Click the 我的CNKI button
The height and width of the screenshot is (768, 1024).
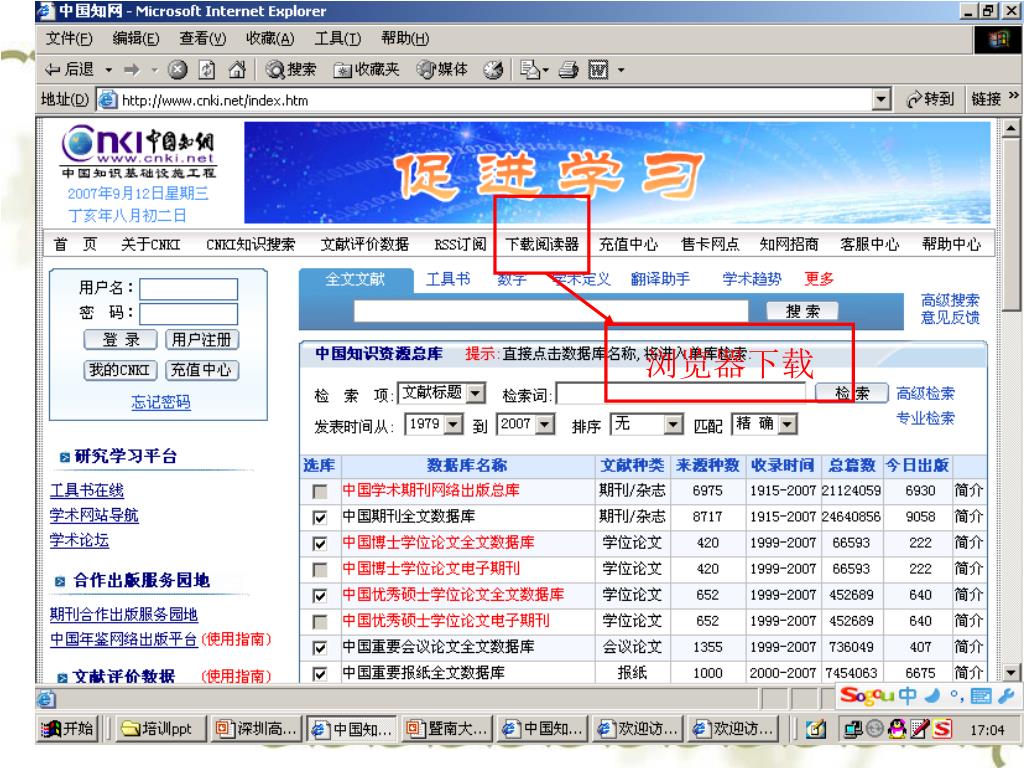[x=120, y=370]
